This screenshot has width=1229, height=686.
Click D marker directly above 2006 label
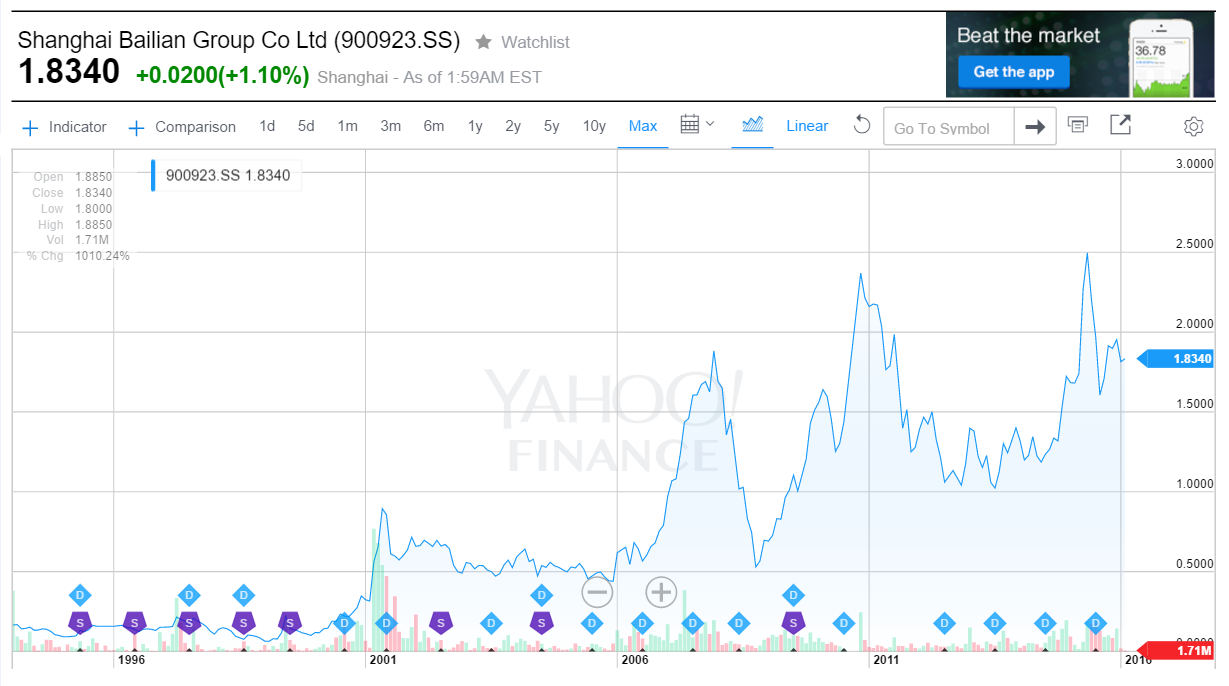[x=641, y=623]
